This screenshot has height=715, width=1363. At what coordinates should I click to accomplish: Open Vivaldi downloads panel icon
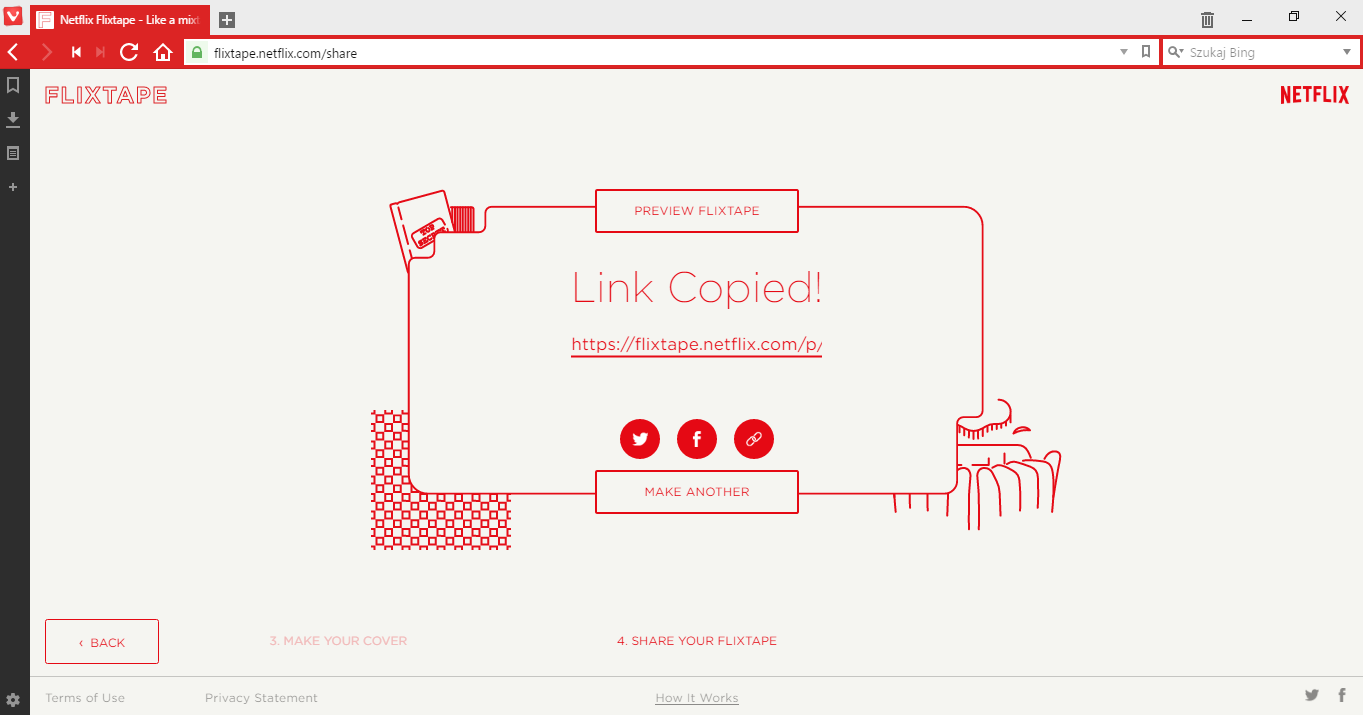pyautogui.click(x=13, y=120)
